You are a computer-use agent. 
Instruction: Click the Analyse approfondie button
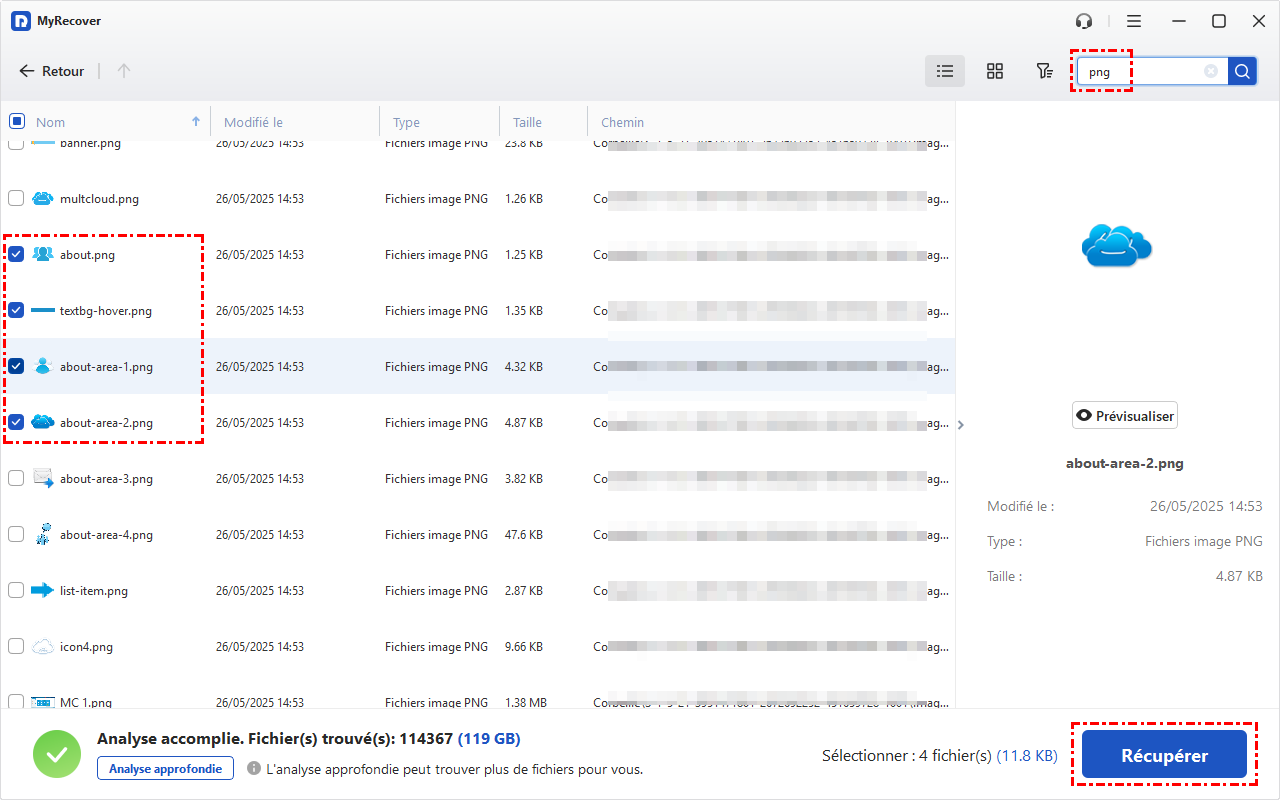[x=165, y=769]
